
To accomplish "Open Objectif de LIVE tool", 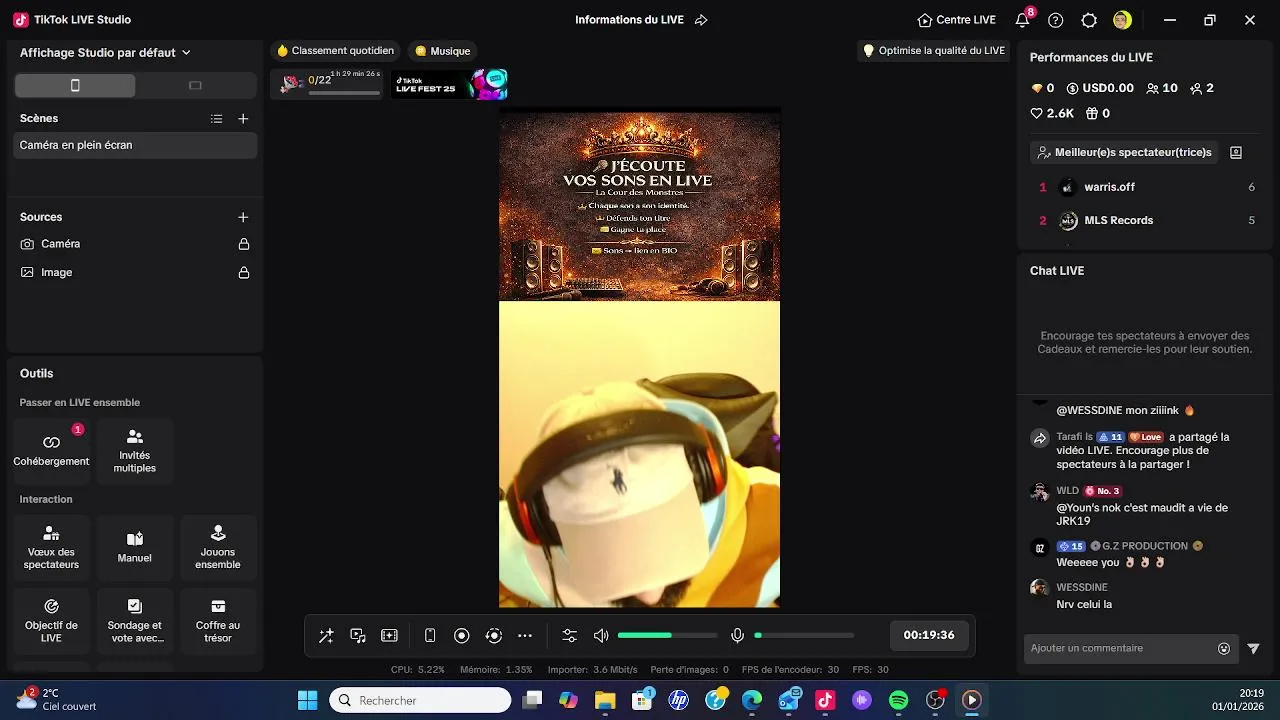I will (51, 621).
